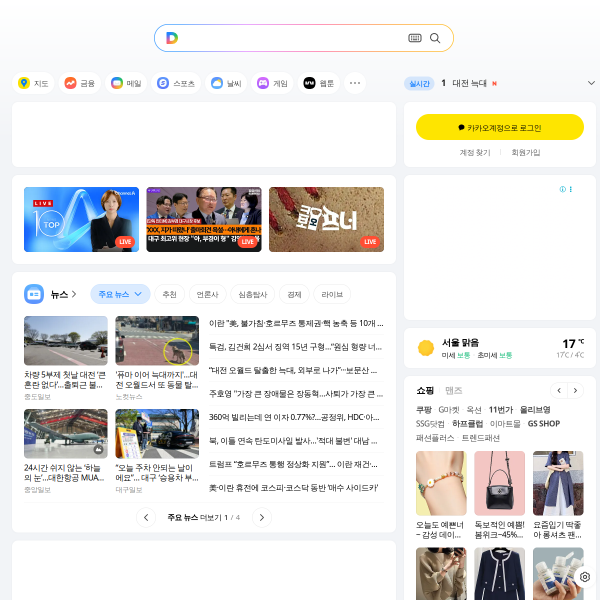The width and height of the screenshot is (600, 600).
Task: Open the 퓨마 이어 늑대까지 article
Action: (157, 358)
